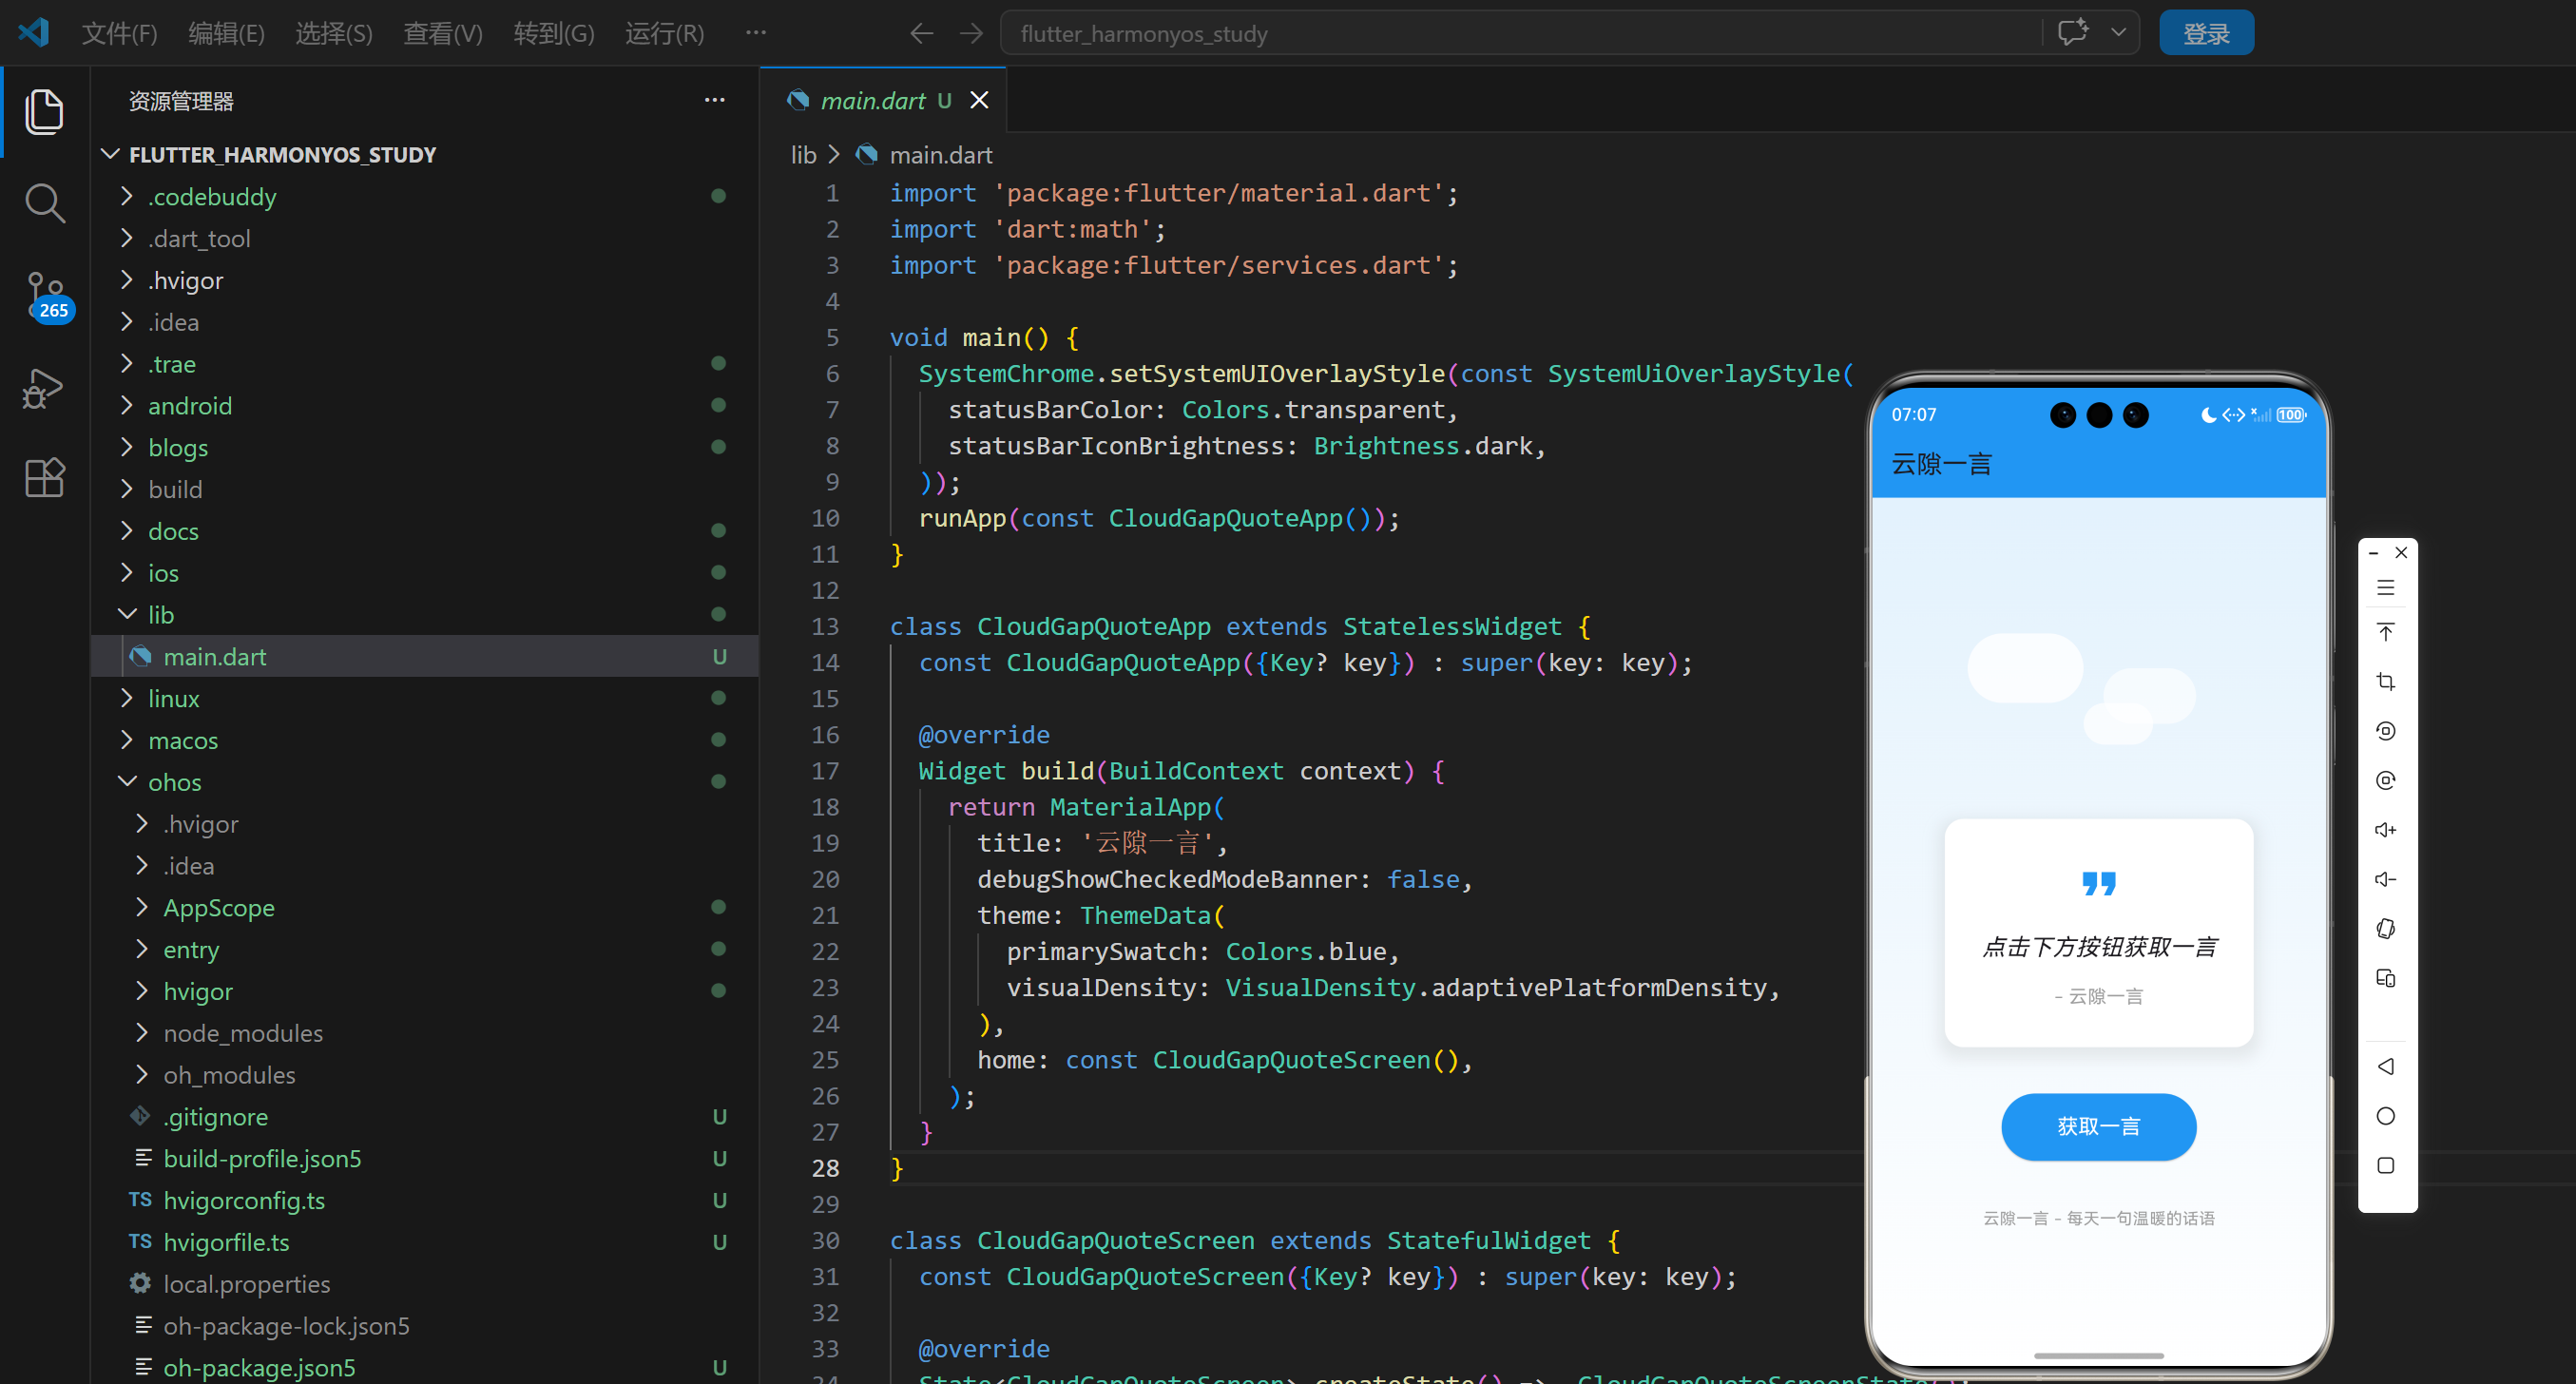Viewport: 2576px width, 1384px height.
Task: Click emulator crop screenshot icon
Action: pos(2385,682)
